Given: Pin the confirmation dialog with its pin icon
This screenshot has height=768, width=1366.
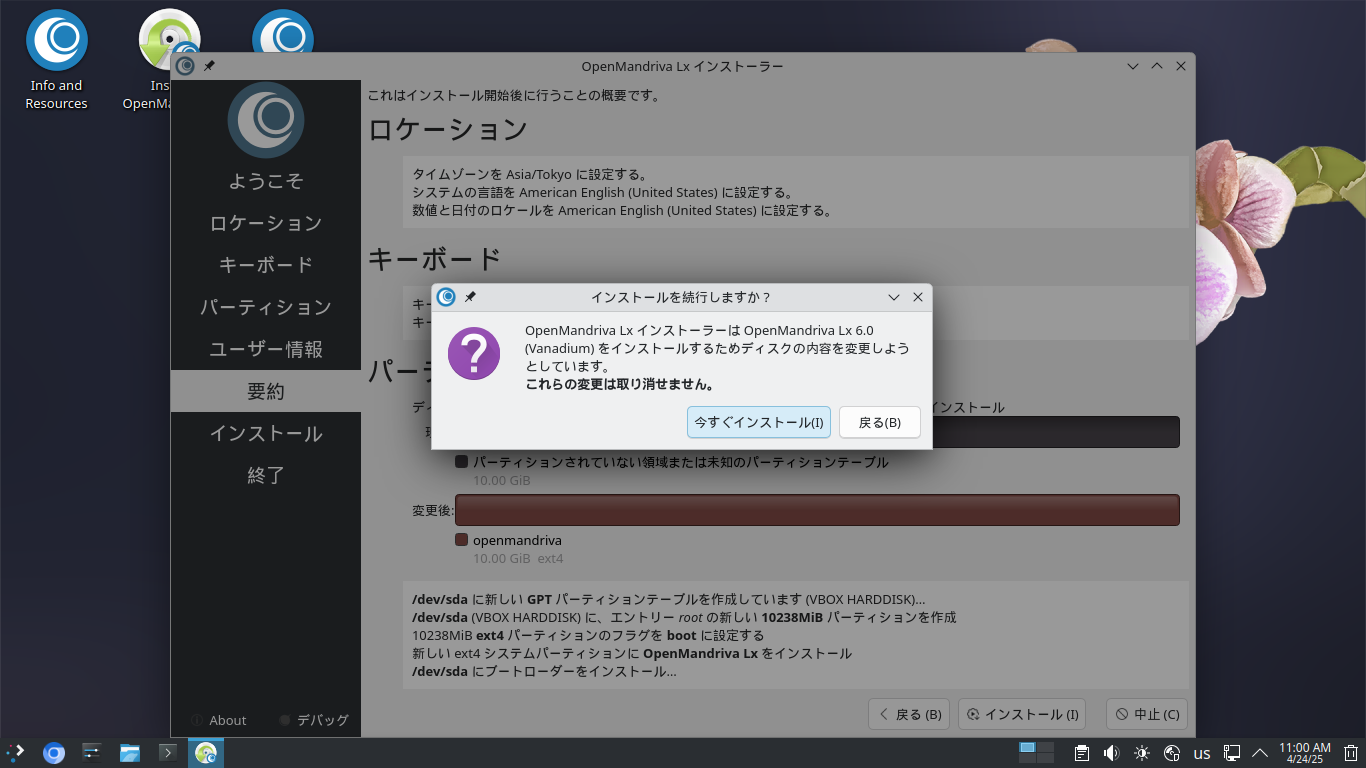Looking at the screenshot, I should [470, 297].
